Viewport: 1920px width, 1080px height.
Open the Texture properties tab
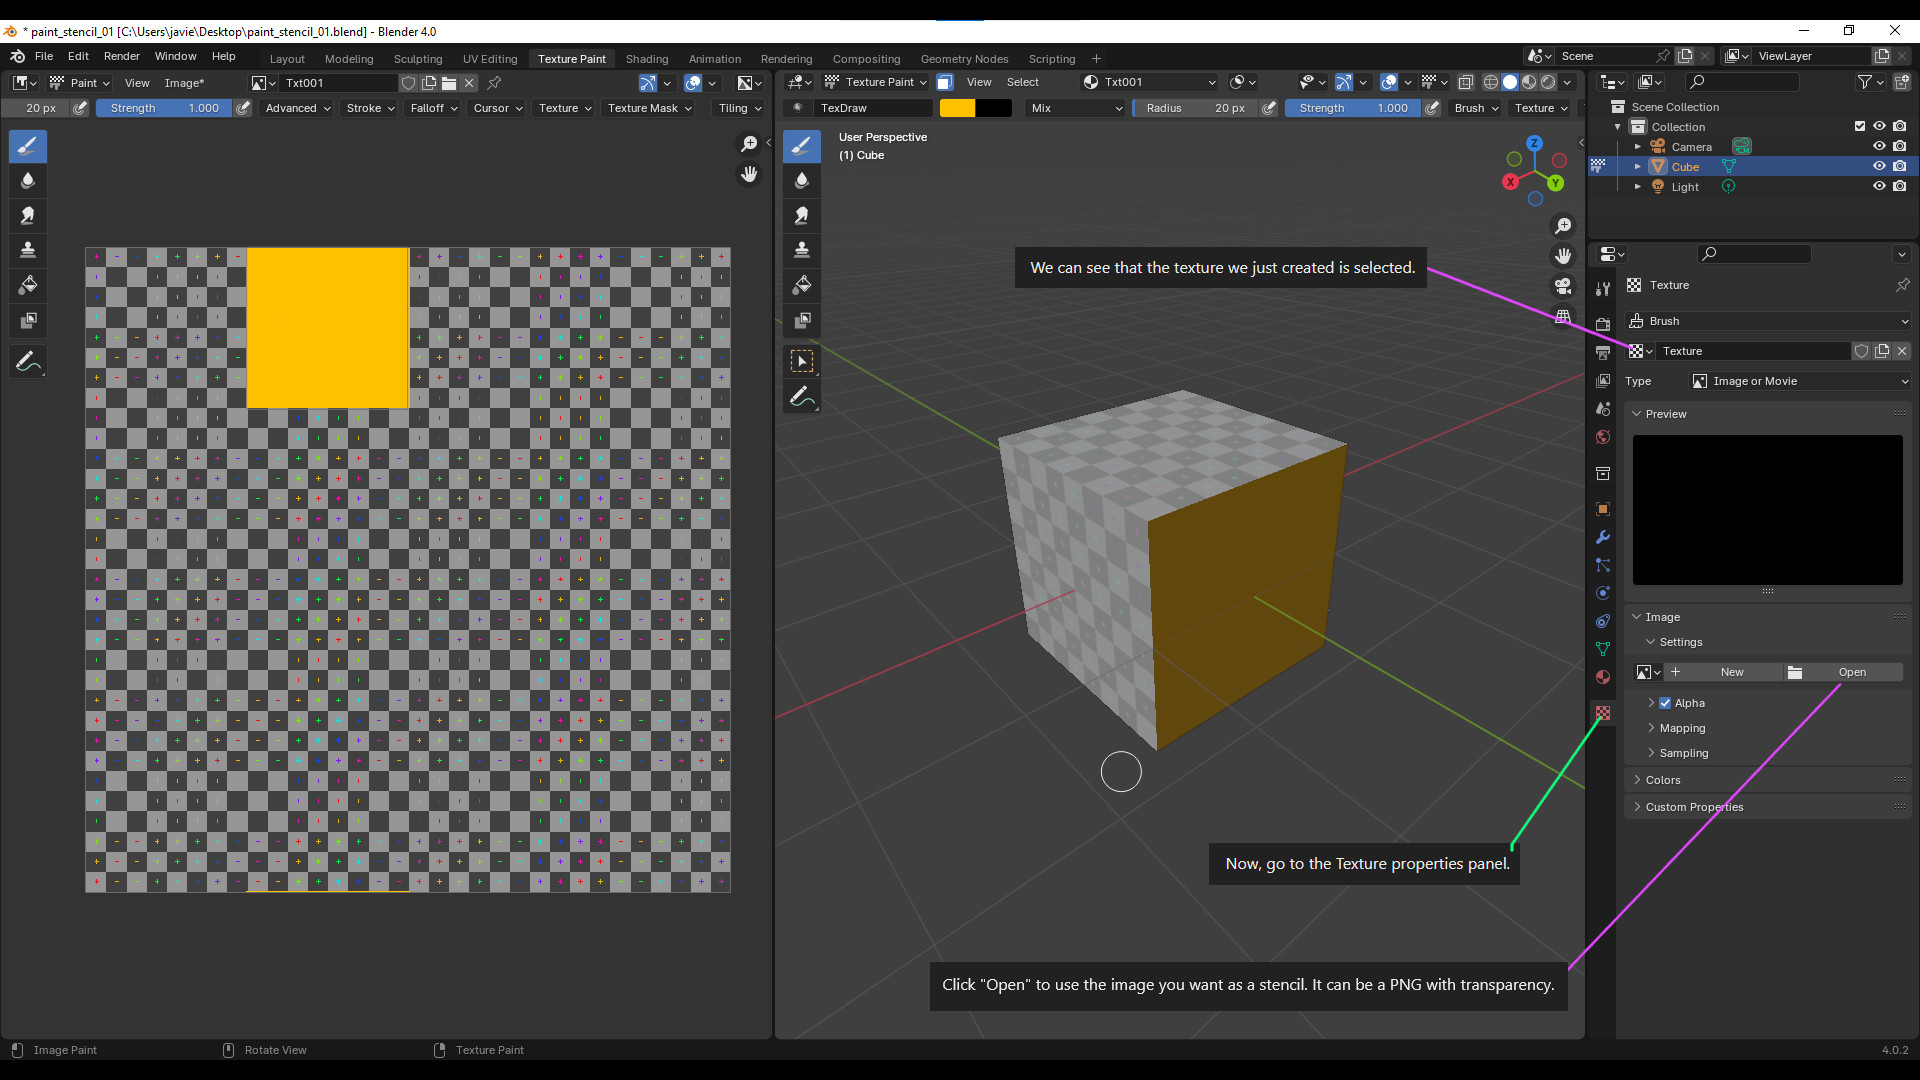[x=1603, y=713]
